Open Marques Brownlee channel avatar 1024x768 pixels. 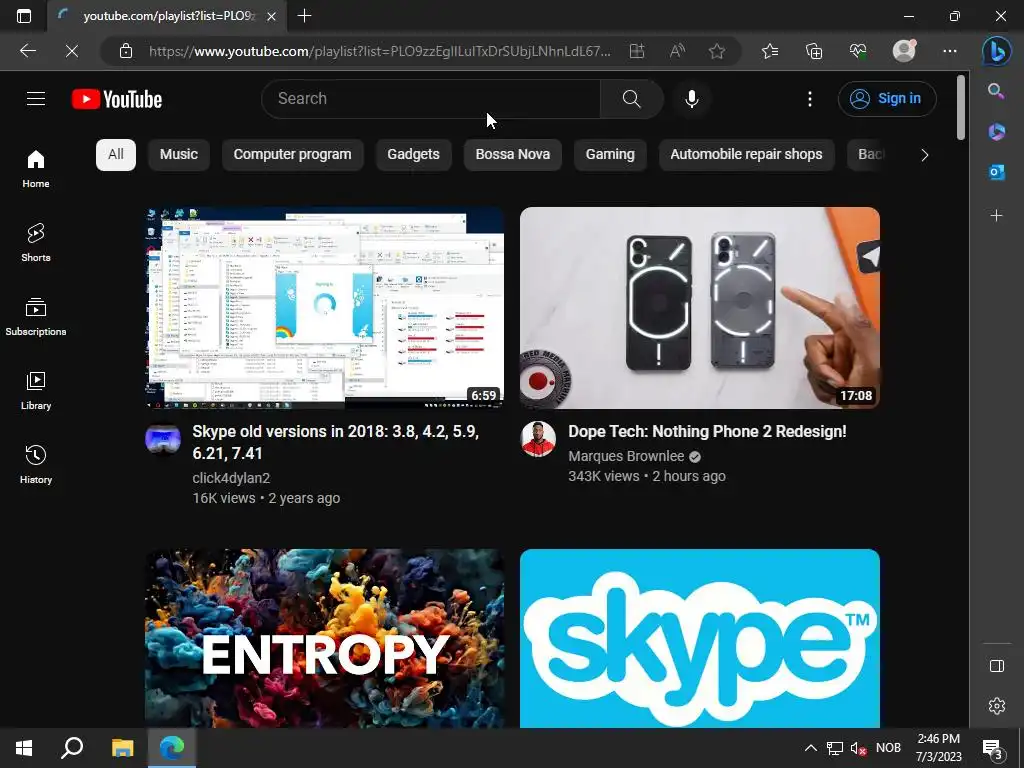[538, 439]
